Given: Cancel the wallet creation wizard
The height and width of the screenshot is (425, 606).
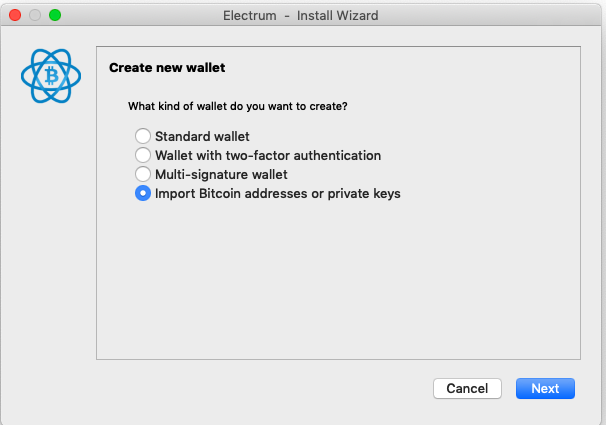Looking at the screenshot, I should pyautogui.click(x=467, y=388).
